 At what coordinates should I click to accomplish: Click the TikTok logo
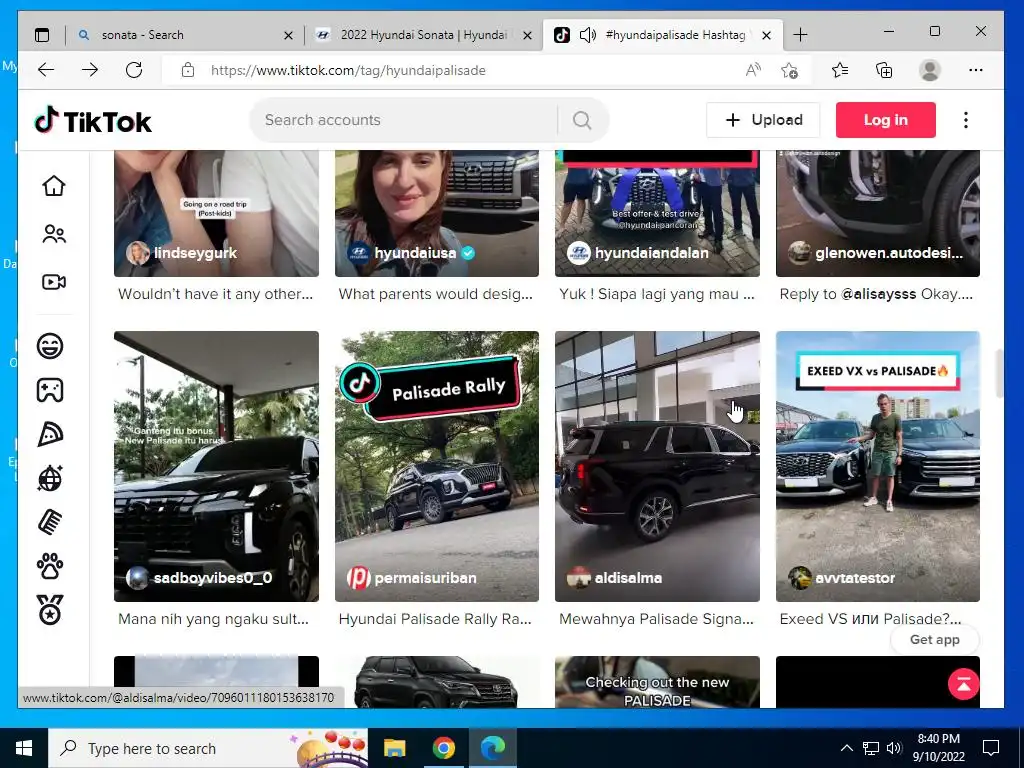pyautogui.click(x=93, y=121)
